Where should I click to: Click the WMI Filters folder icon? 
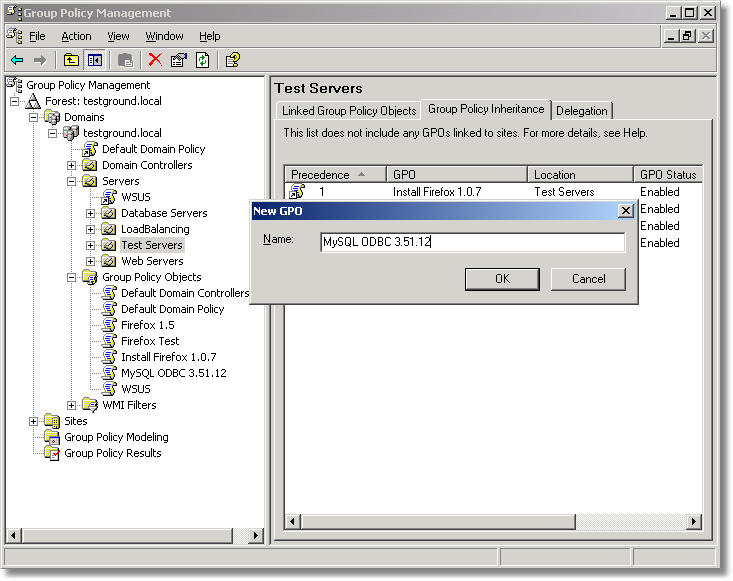coord(90,405)
